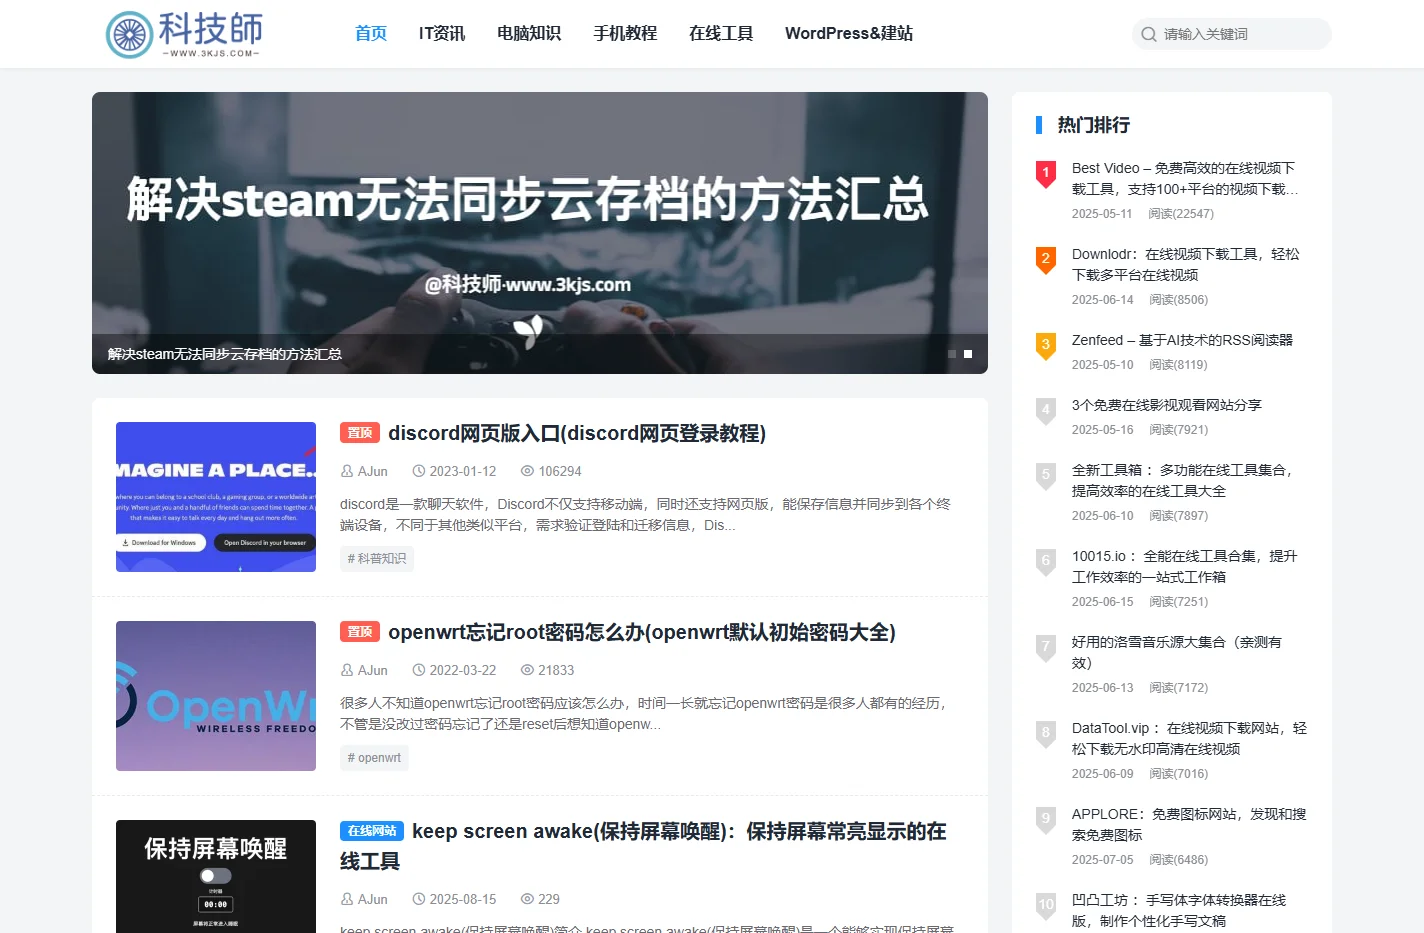
Task: Click the views eye icon beside 106294
Action: point(527,471)
